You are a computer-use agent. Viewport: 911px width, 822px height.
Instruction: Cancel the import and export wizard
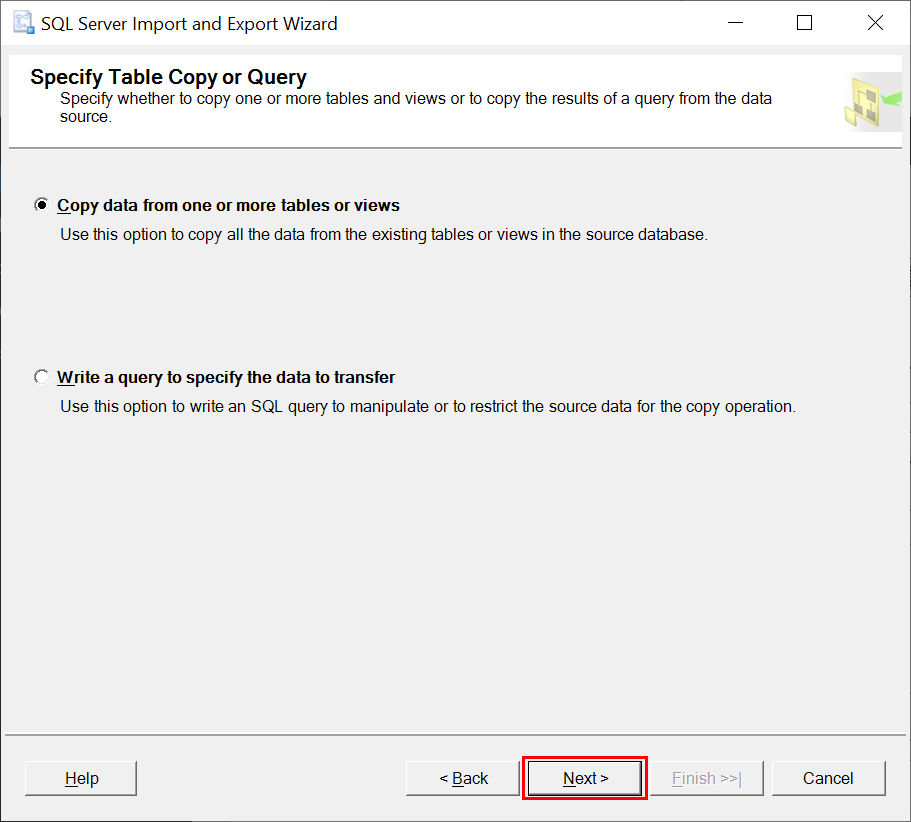tap(828, 778)
